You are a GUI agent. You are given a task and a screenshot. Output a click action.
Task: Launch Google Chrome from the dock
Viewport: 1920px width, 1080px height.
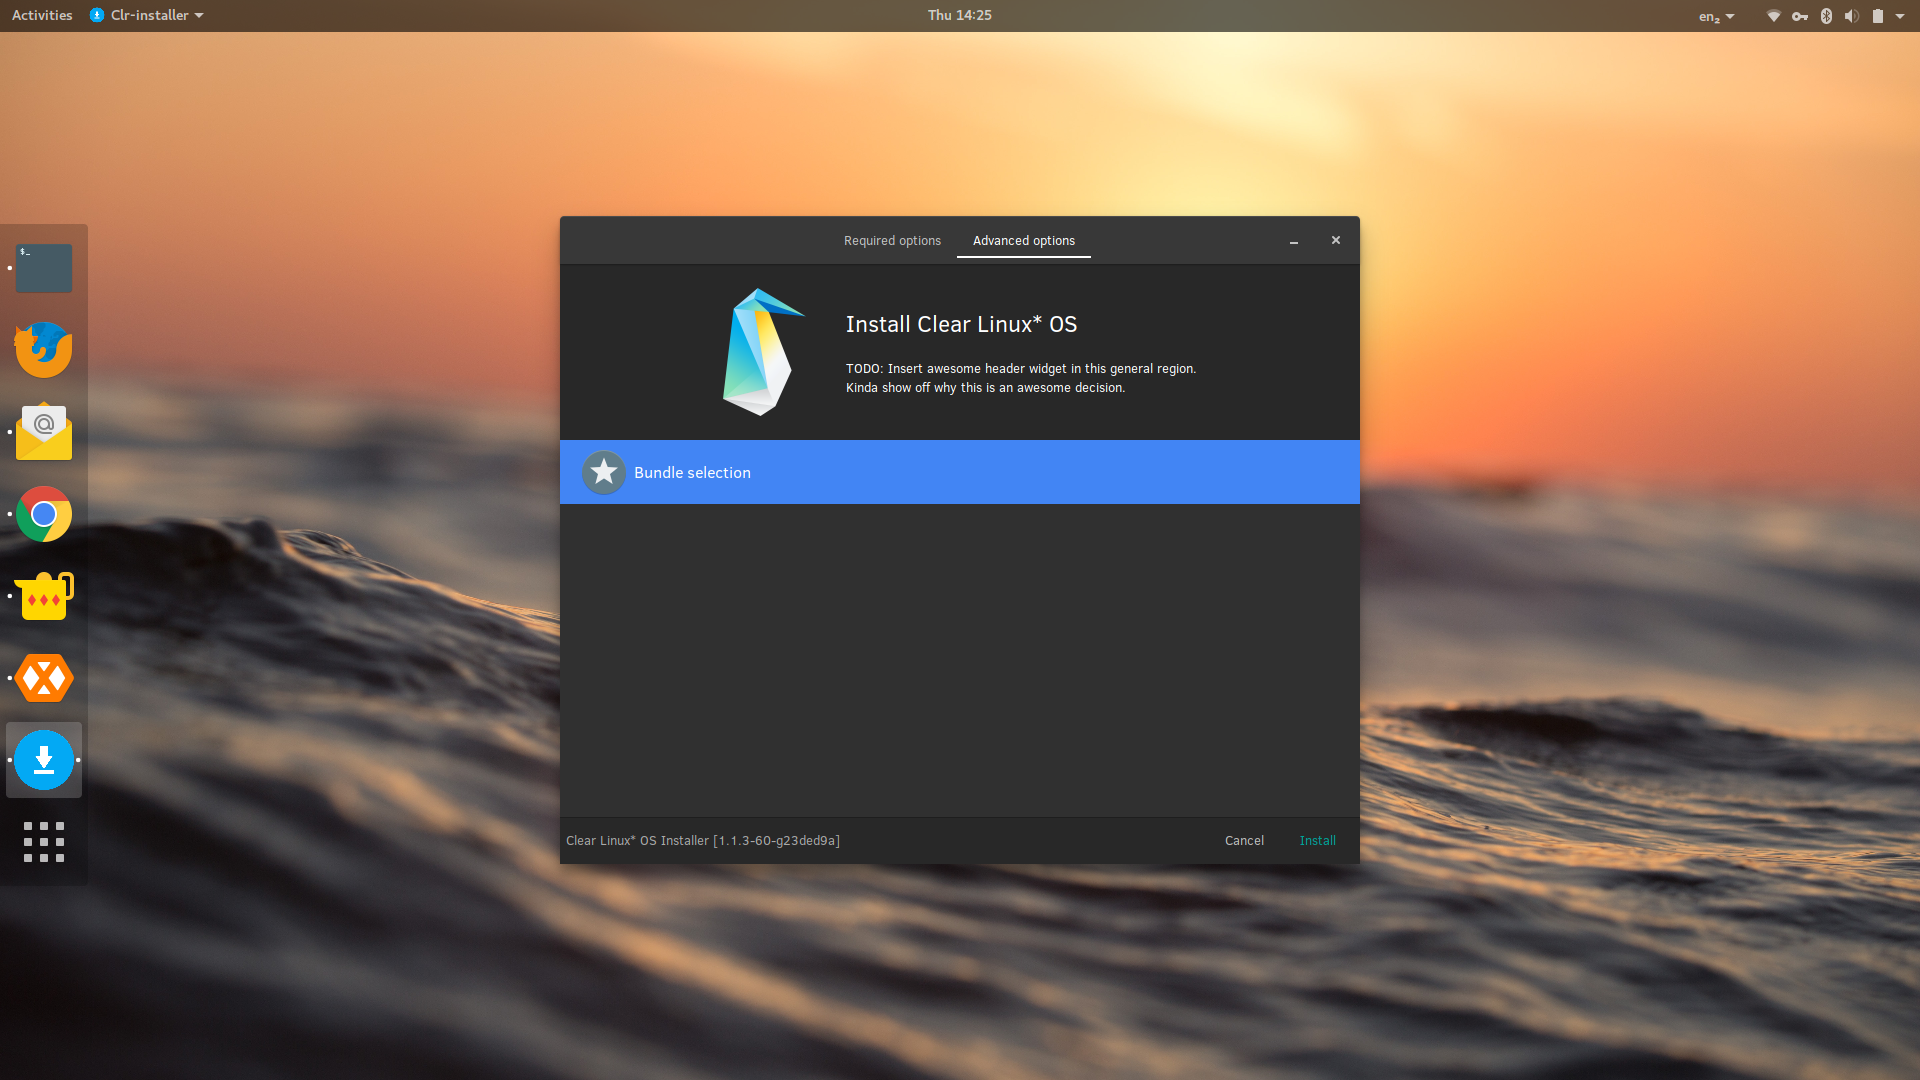pos(44,514)
